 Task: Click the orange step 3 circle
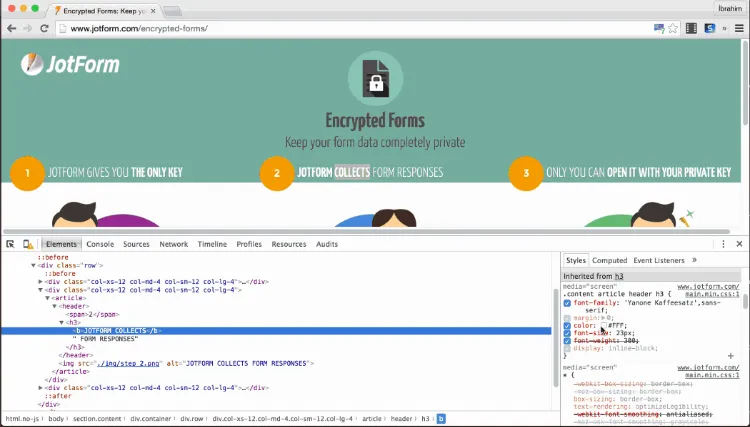click(526, 173)
